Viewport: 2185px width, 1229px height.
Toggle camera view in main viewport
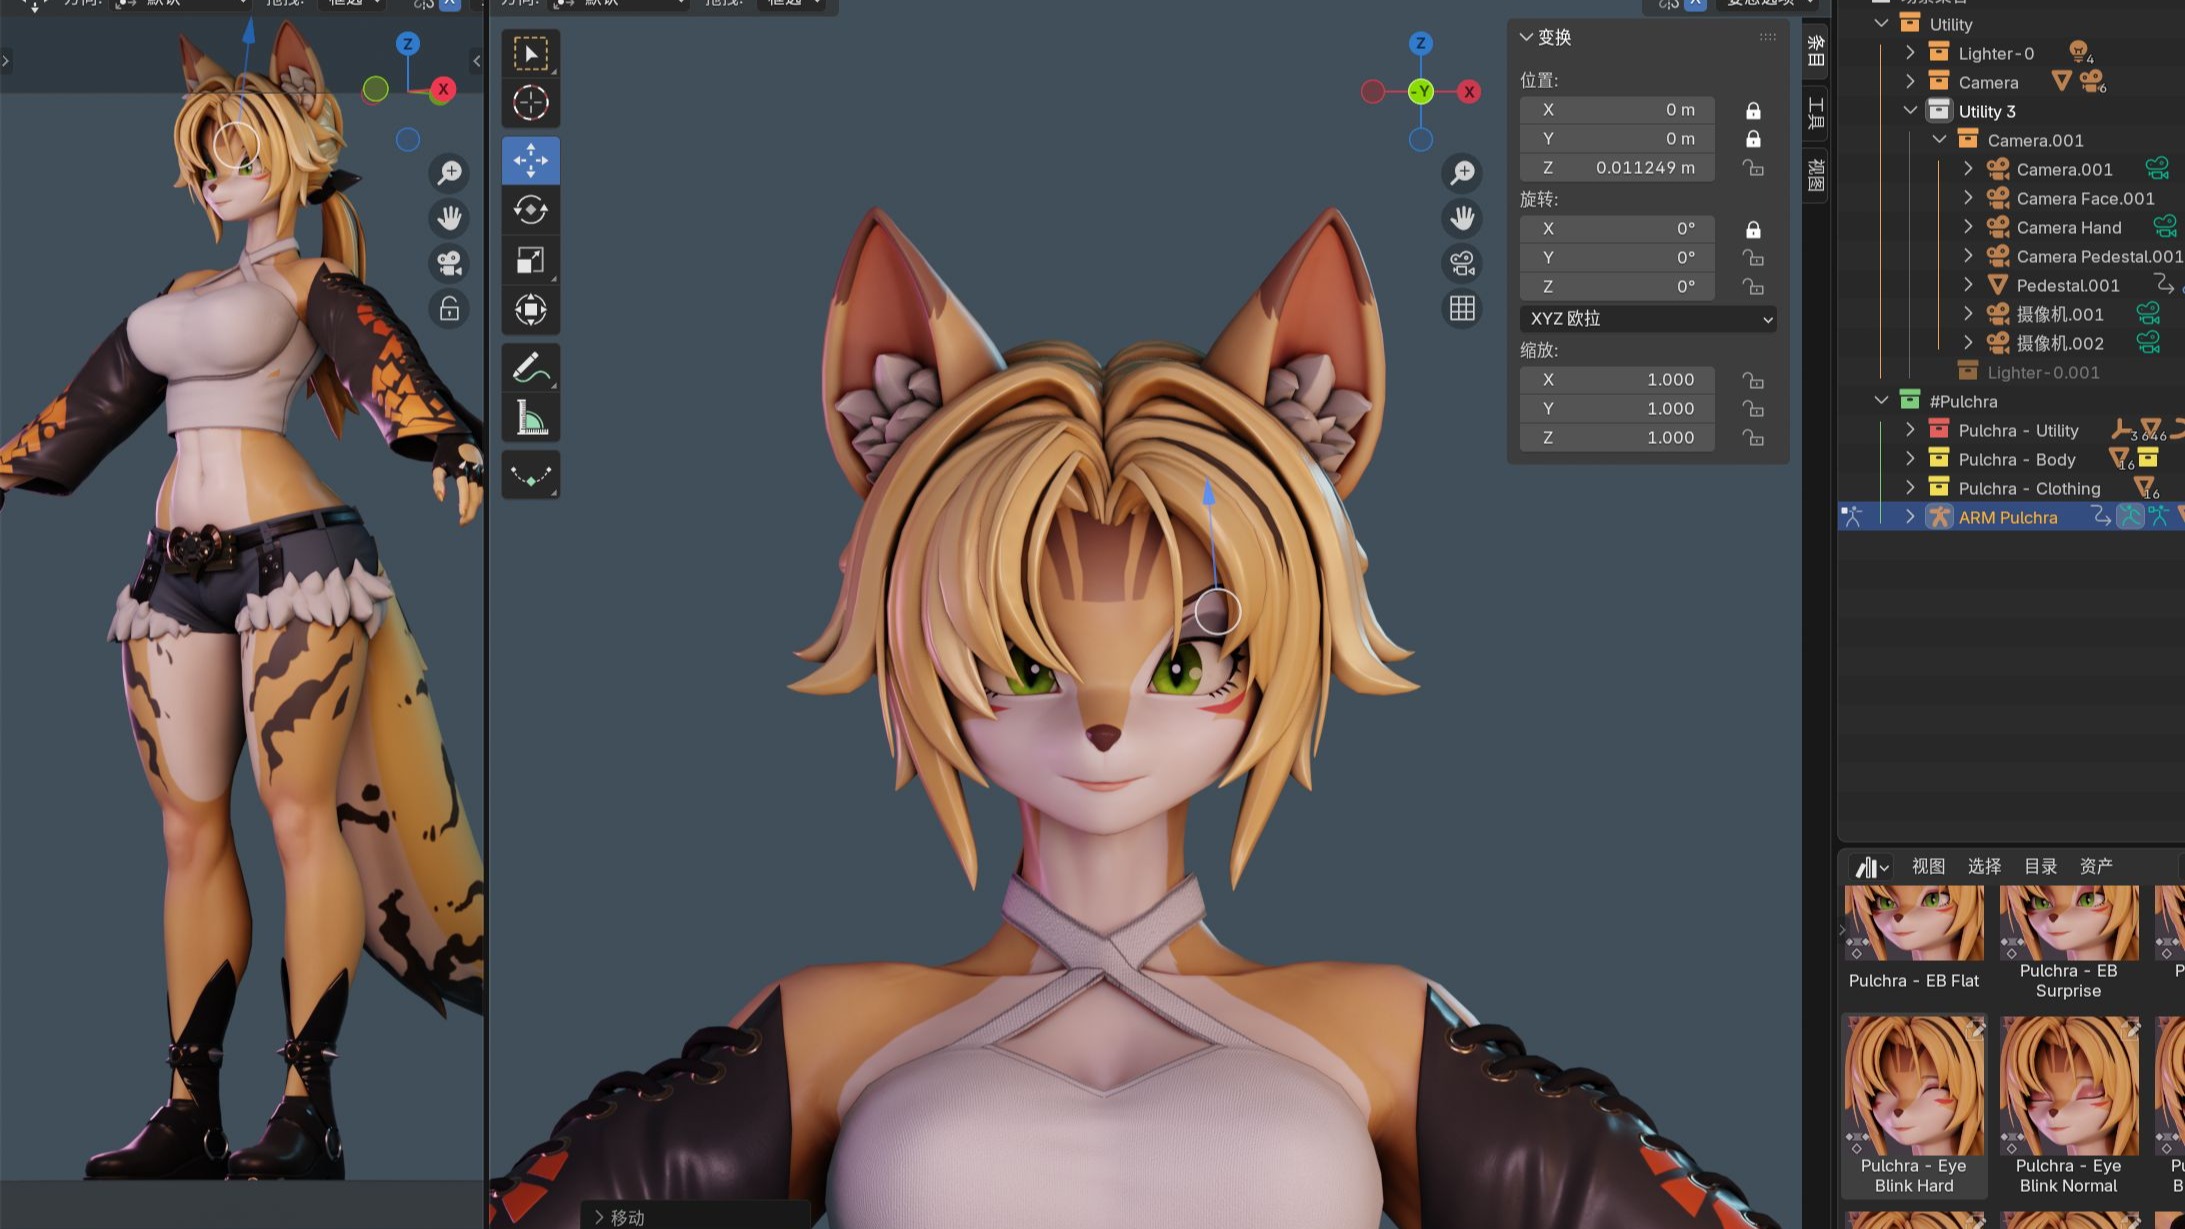click(x=1462, y=263)
